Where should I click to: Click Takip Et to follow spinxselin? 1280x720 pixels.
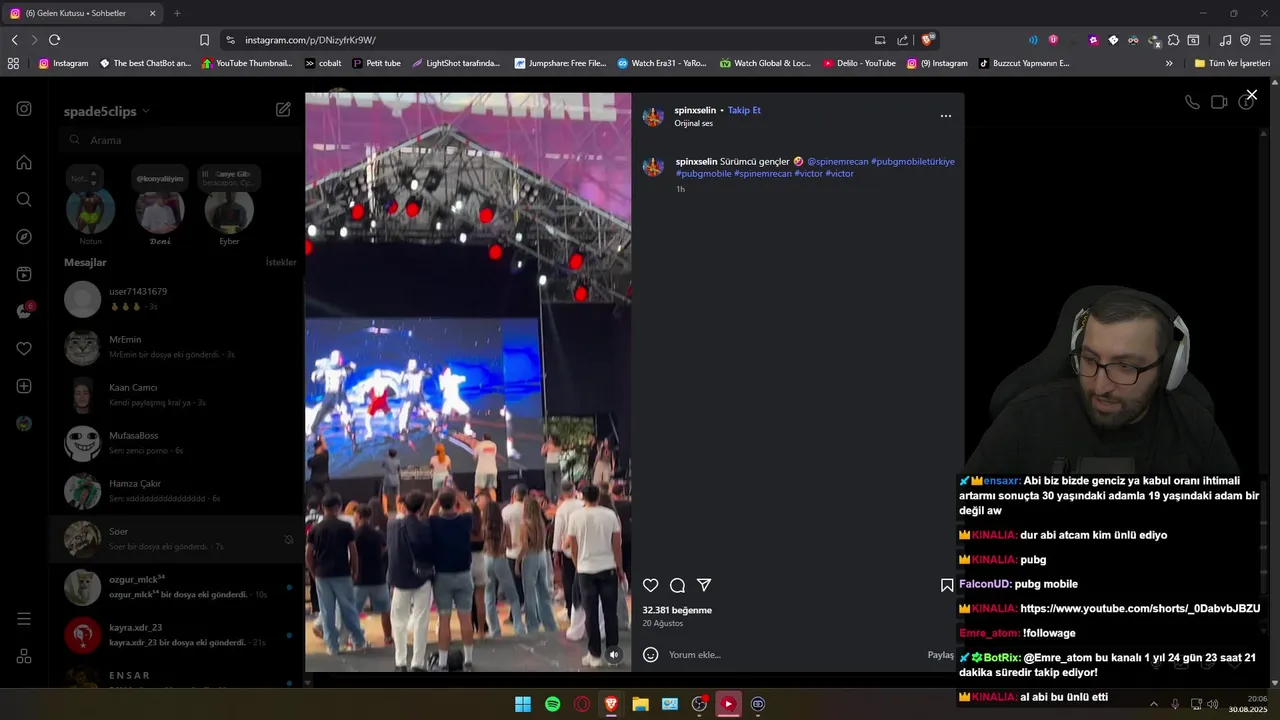(744, 110)
